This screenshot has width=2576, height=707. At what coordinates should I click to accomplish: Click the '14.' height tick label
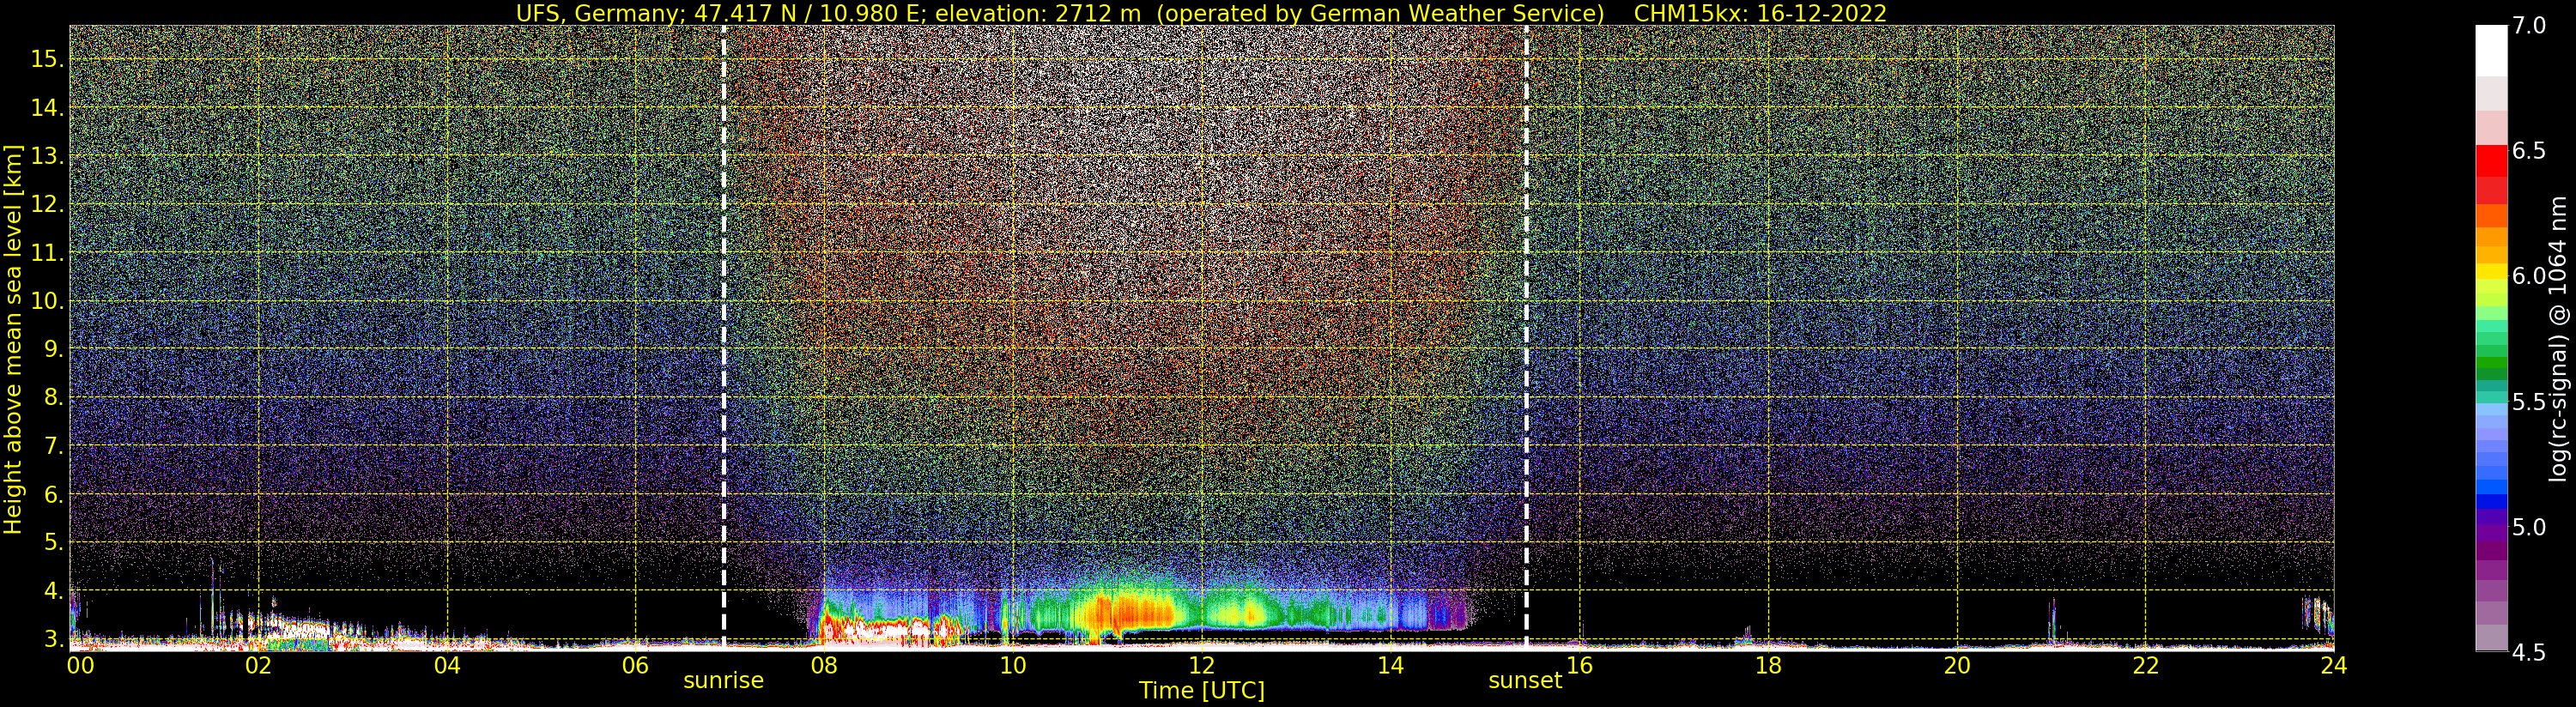tap(47, 107)
